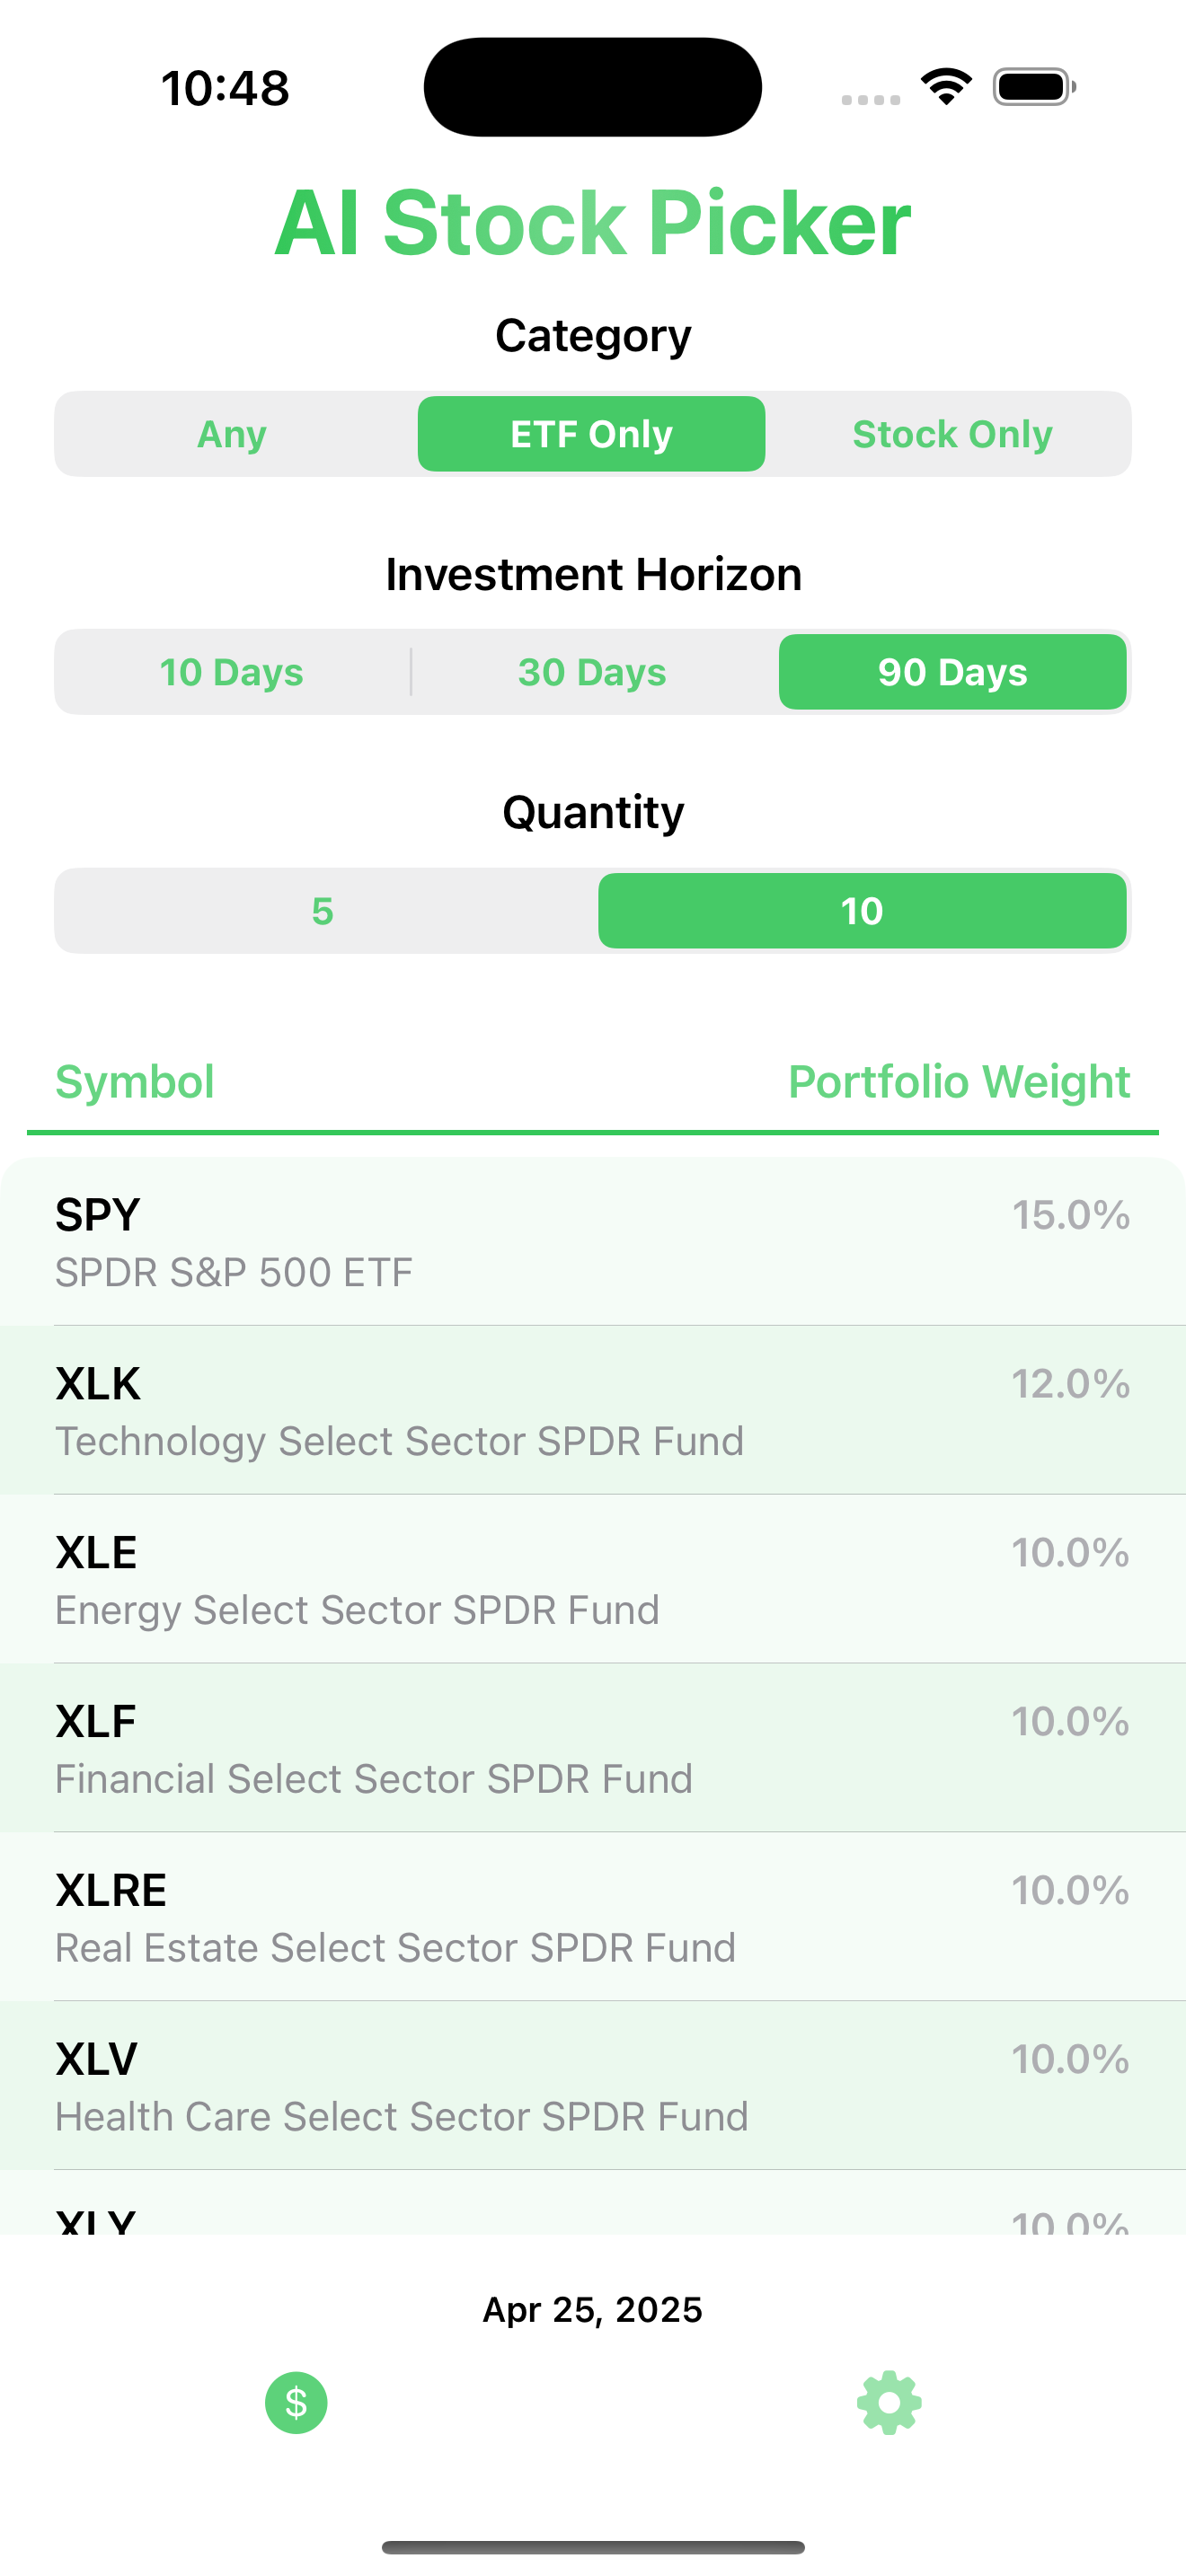Screen dimensions: 1186x2576
Task: Choose Stock Only category
Action: 952,434
